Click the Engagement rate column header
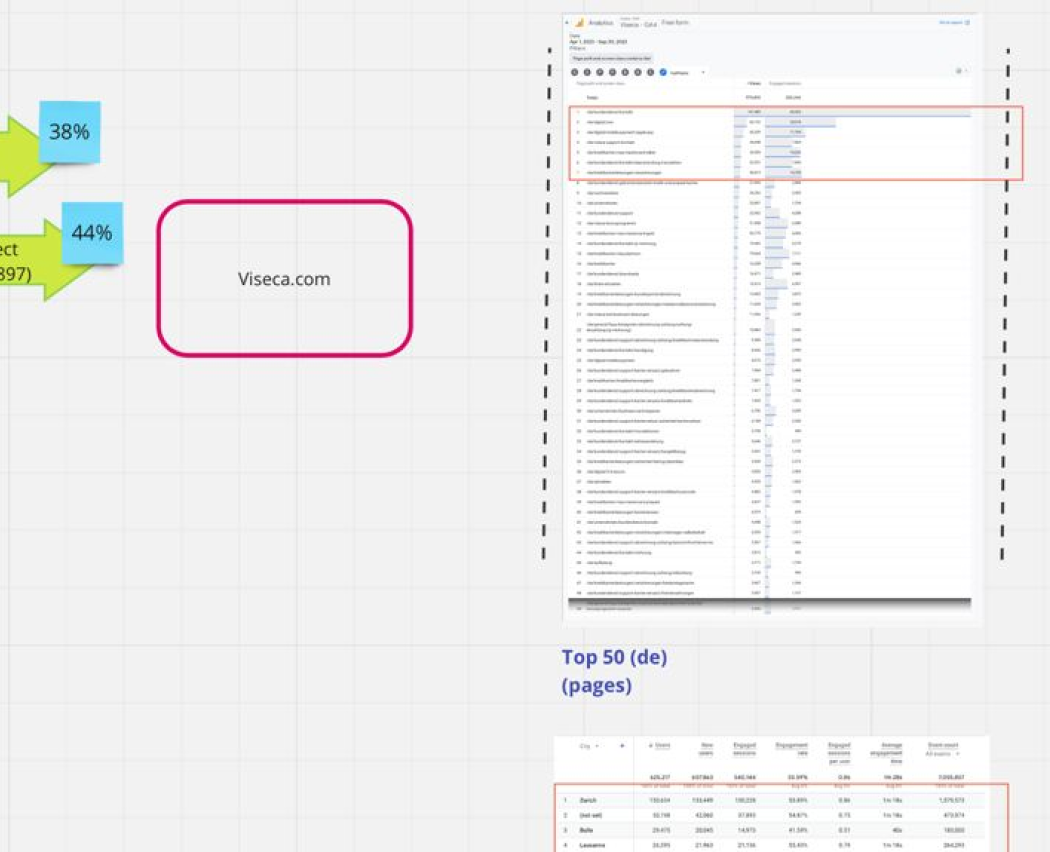The height and width of the screenshot is (852, 1050). 792,749
